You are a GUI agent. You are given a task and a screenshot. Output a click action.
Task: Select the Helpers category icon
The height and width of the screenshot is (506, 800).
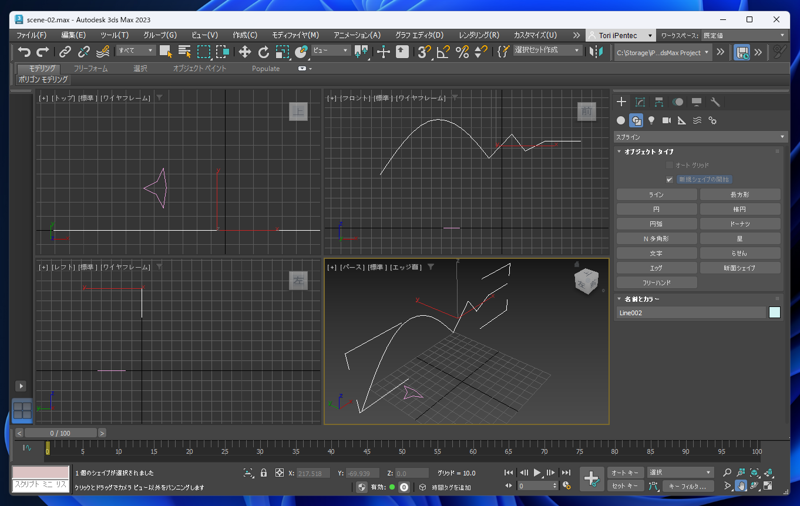682,120
